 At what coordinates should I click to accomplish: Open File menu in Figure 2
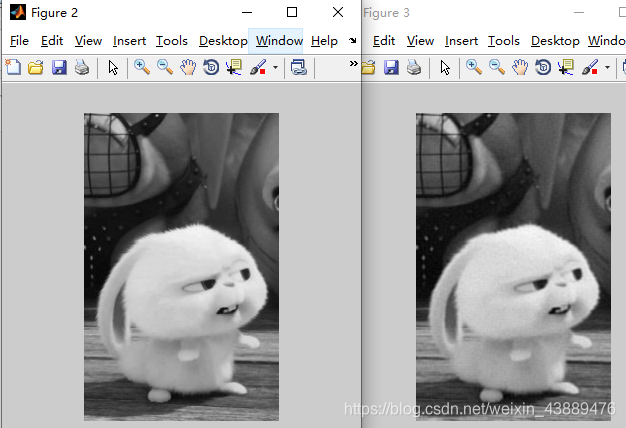[x=19, y=41]
